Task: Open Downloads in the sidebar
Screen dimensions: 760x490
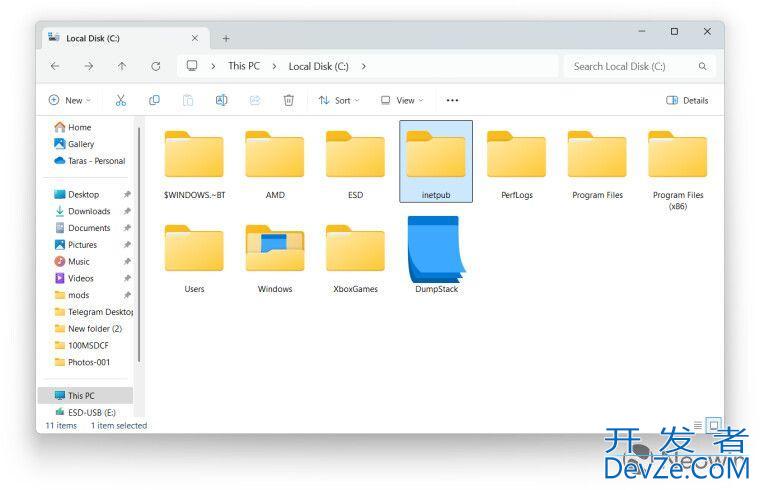Action: point(89,211)
